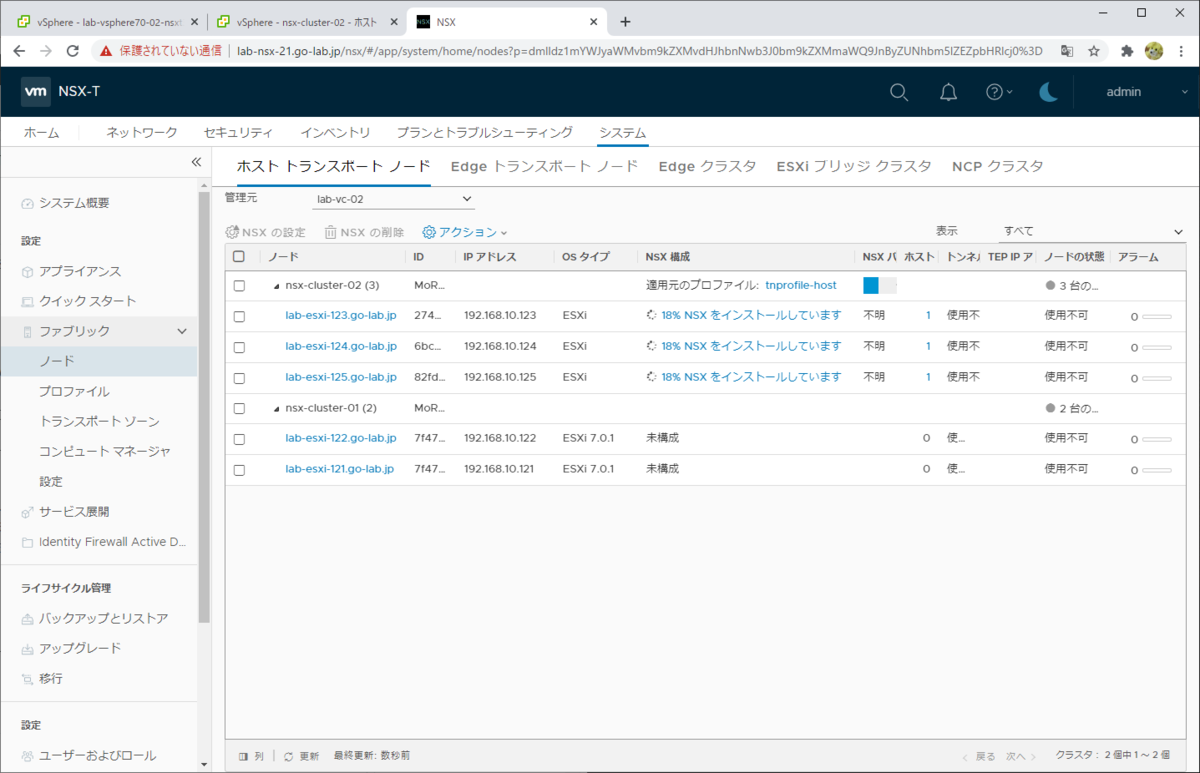This screenshot has height=773, width=1200.
Task: Sort by the IP アドレス column header
Action: 490,257
